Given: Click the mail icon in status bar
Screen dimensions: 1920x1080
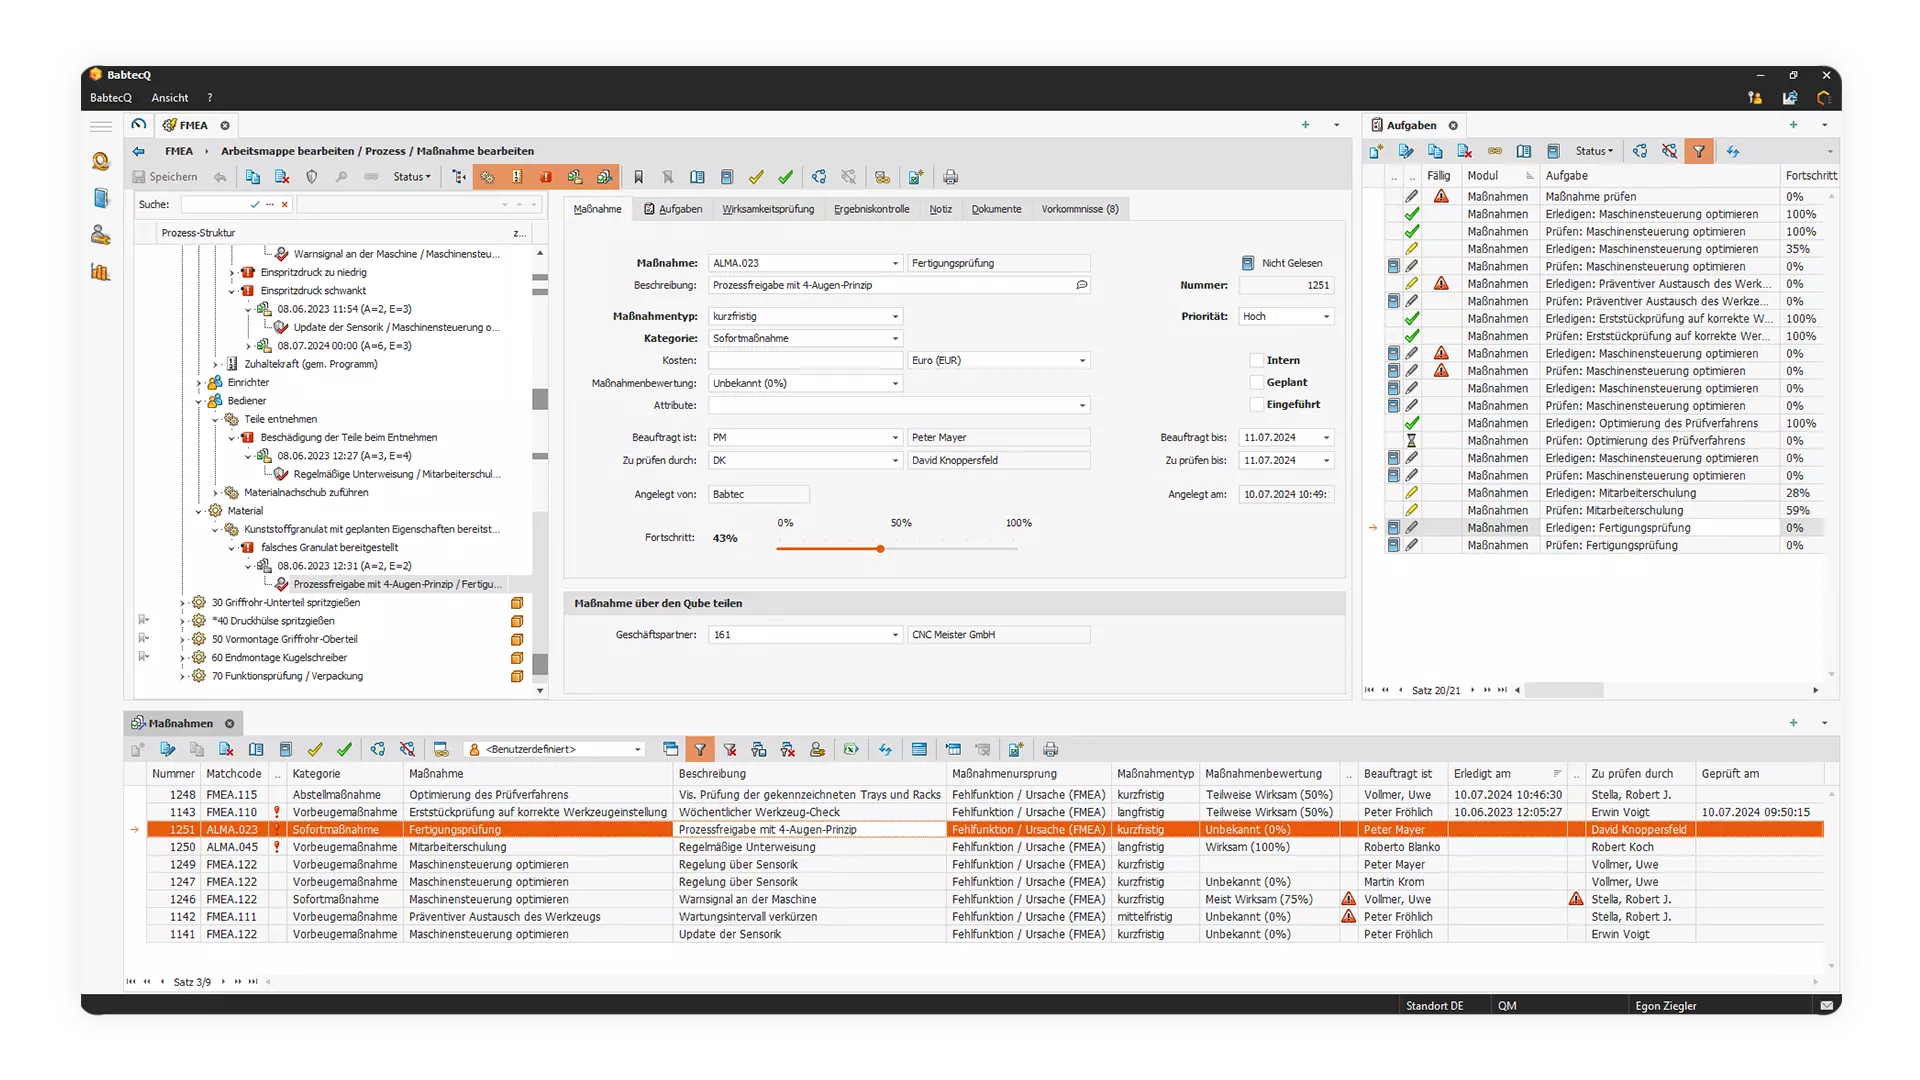Looking at the screenshot, I should (1826, 1006).
